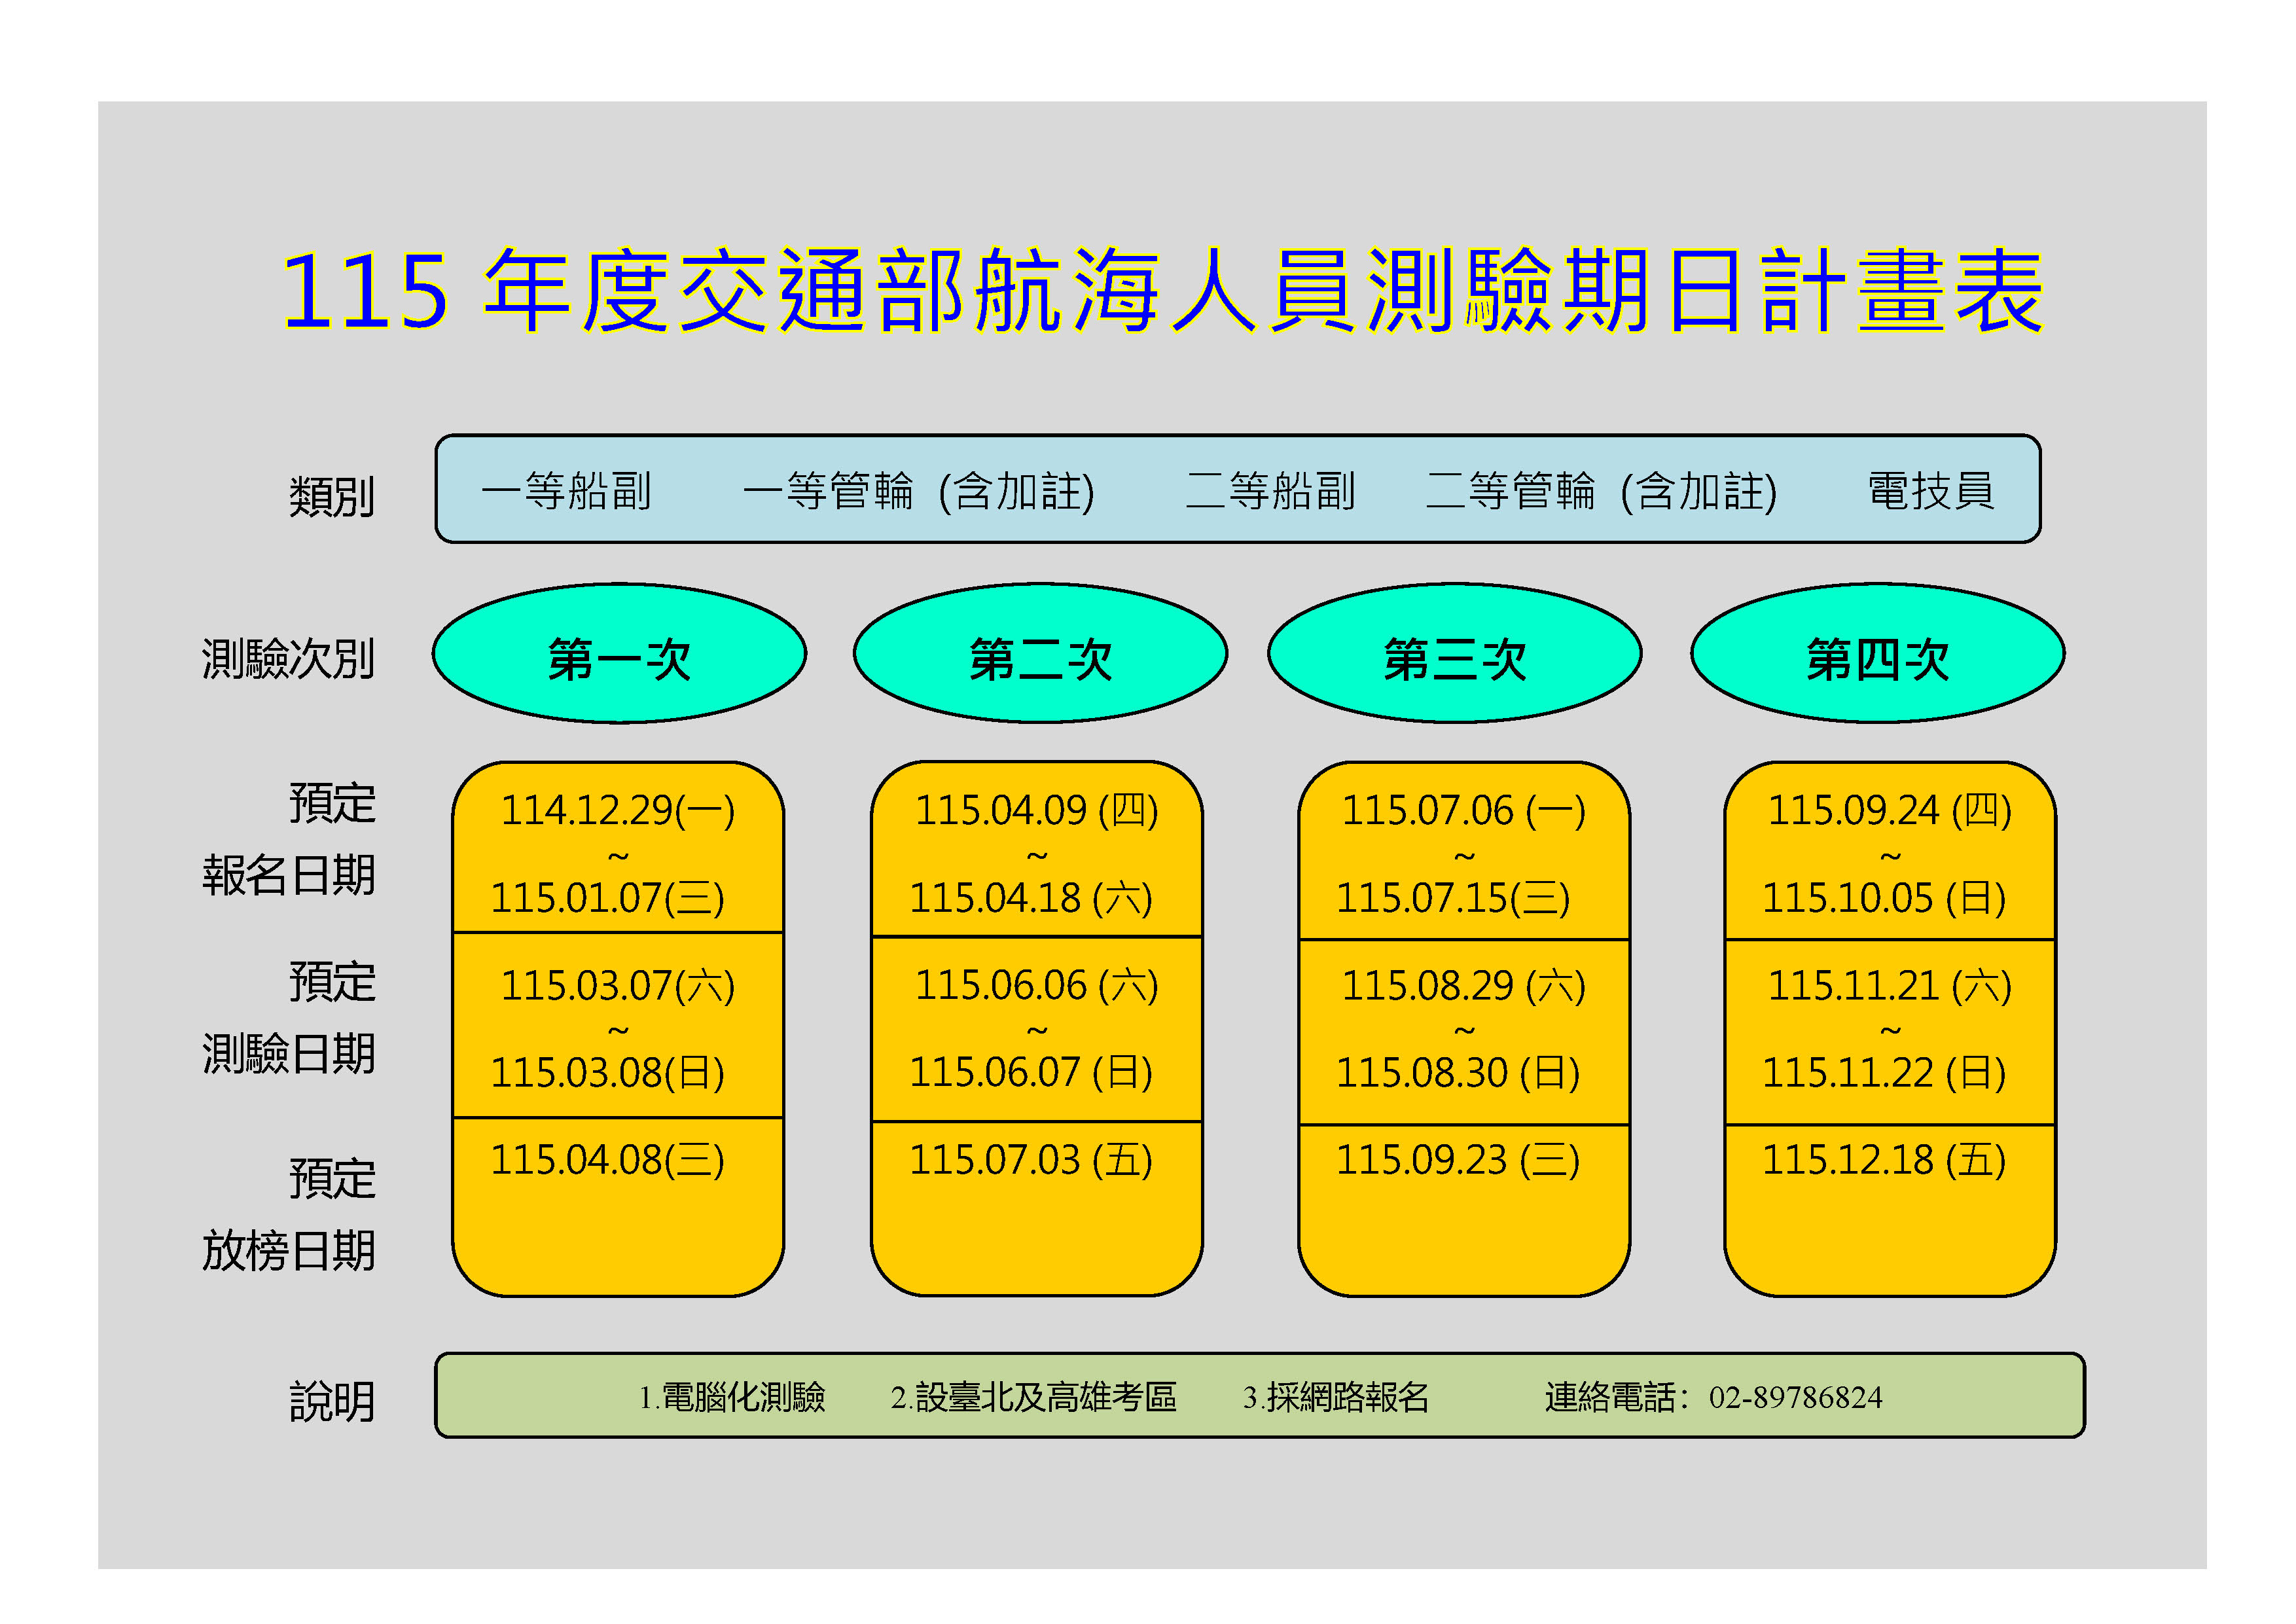Click the 說明 row label

coord(331,1401)
